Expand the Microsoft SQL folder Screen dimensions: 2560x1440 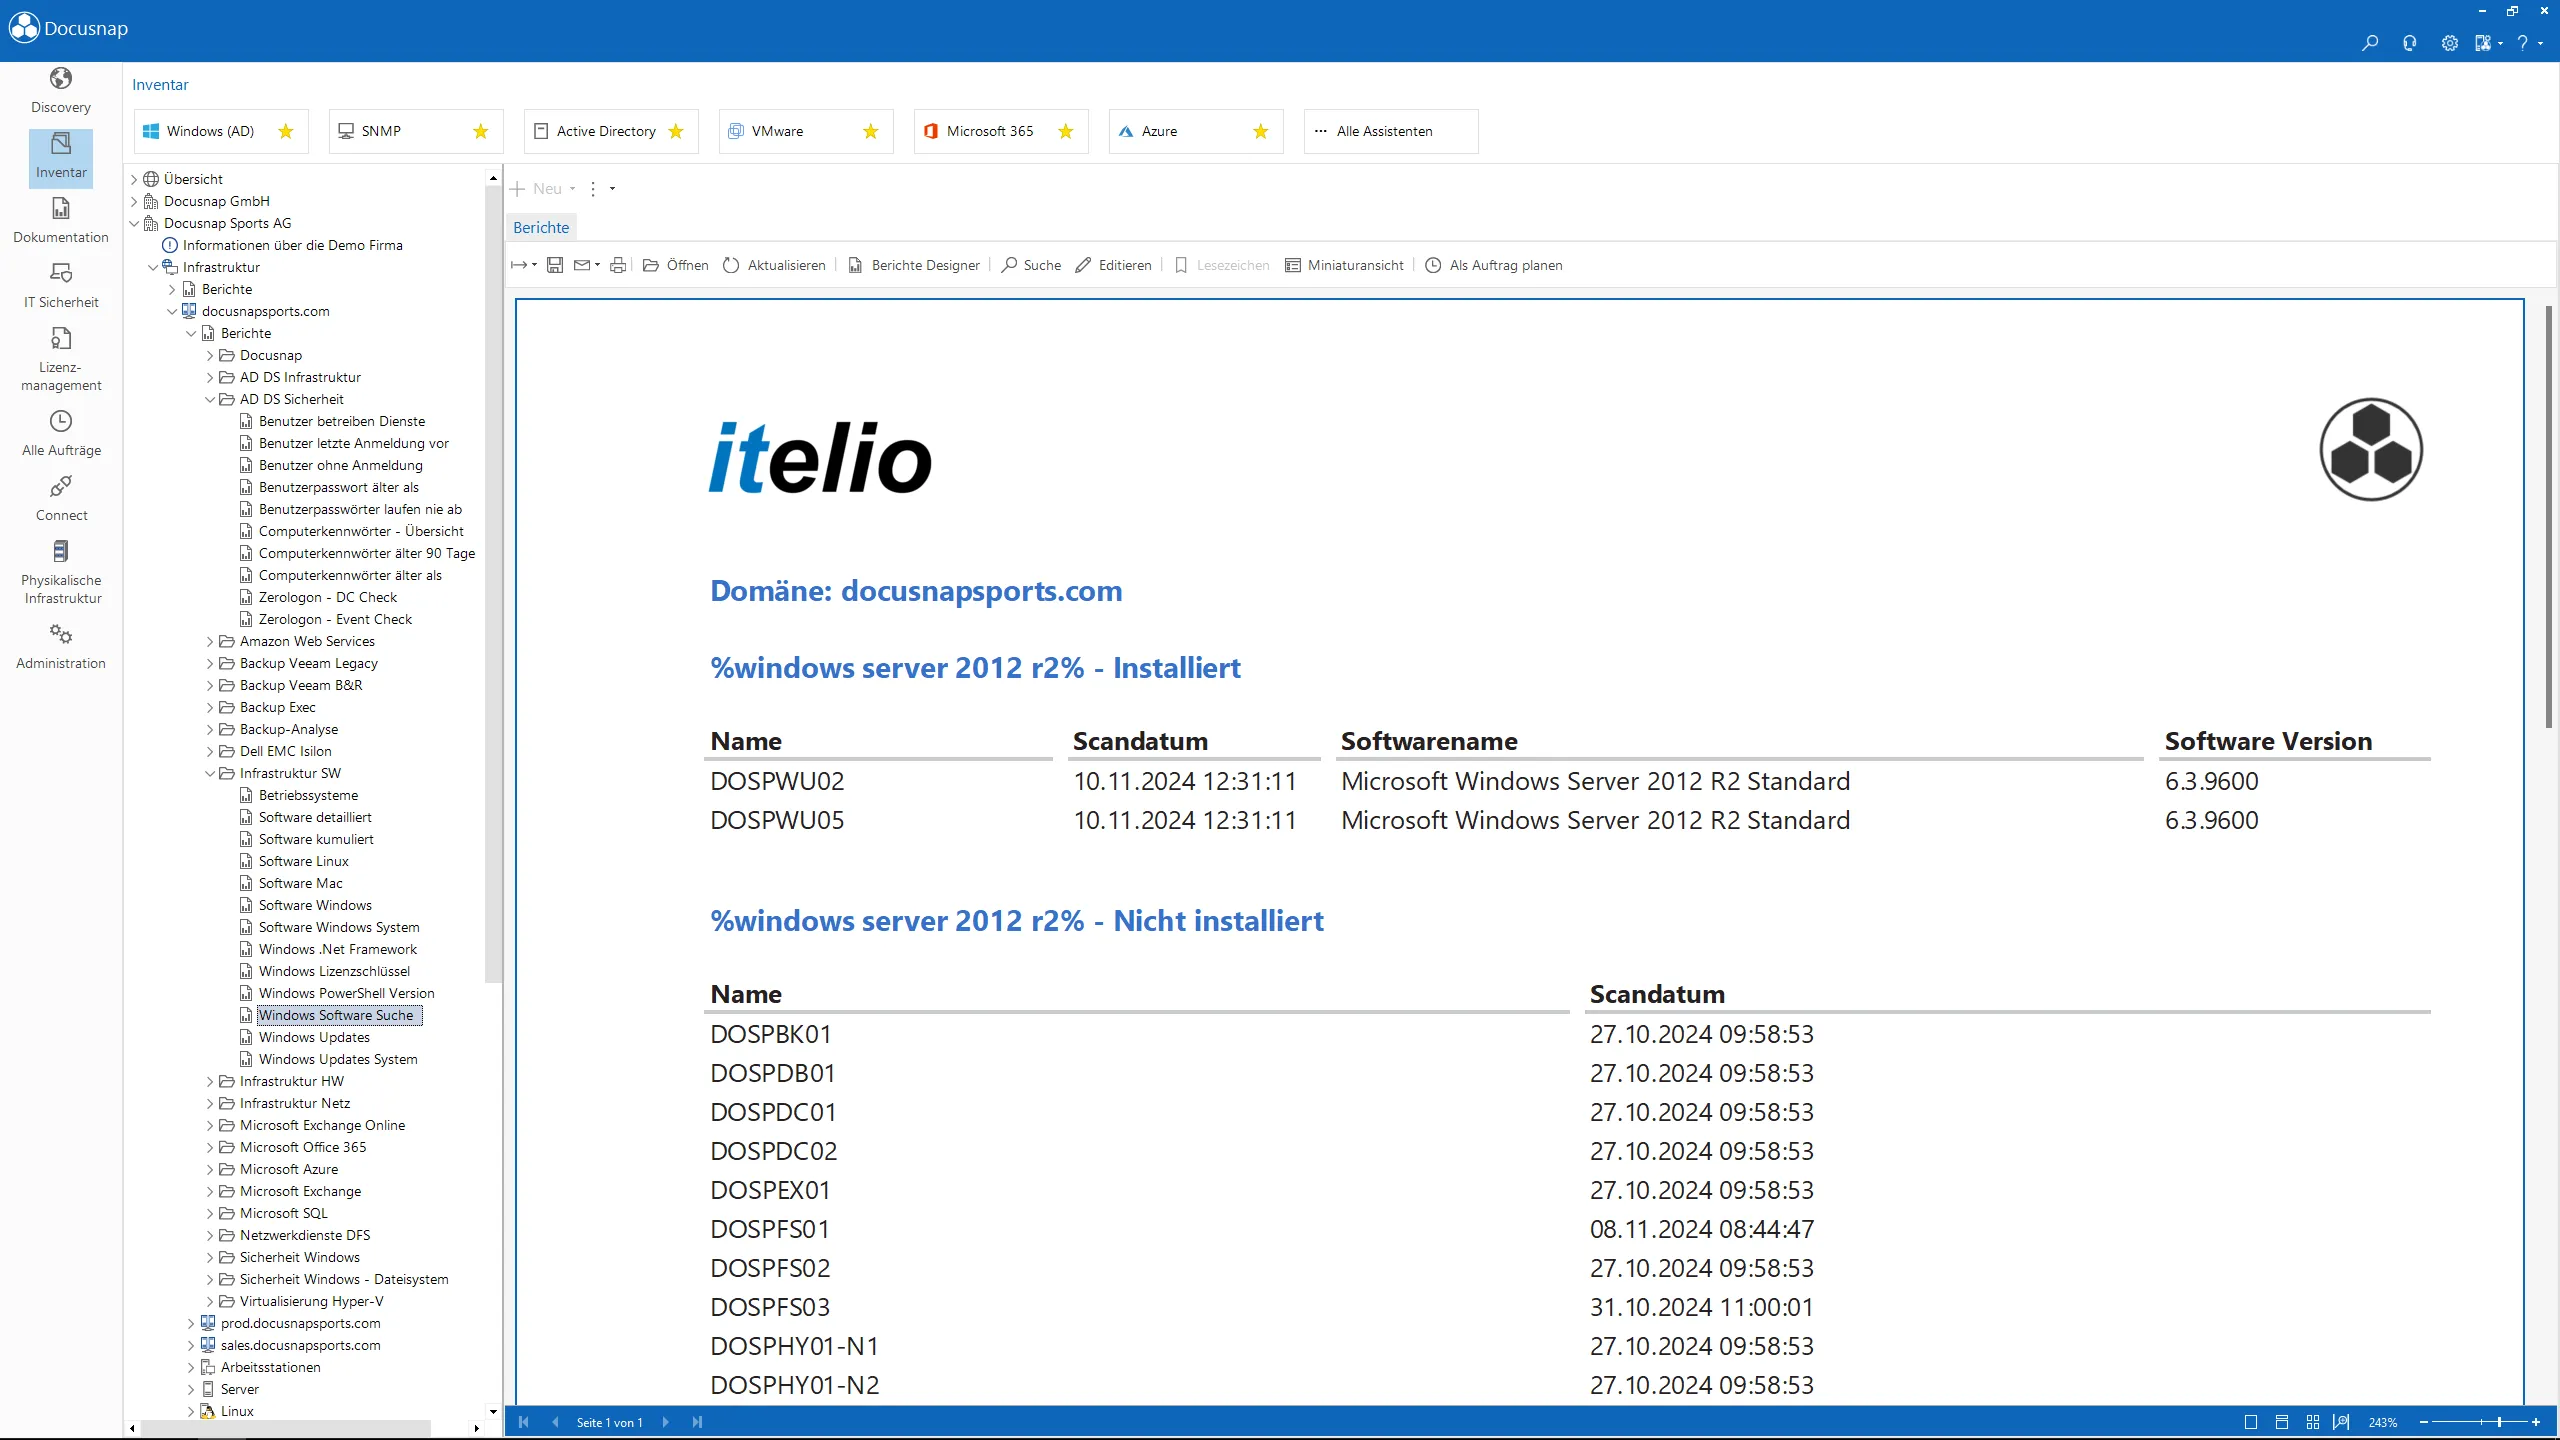point(210,1213)
